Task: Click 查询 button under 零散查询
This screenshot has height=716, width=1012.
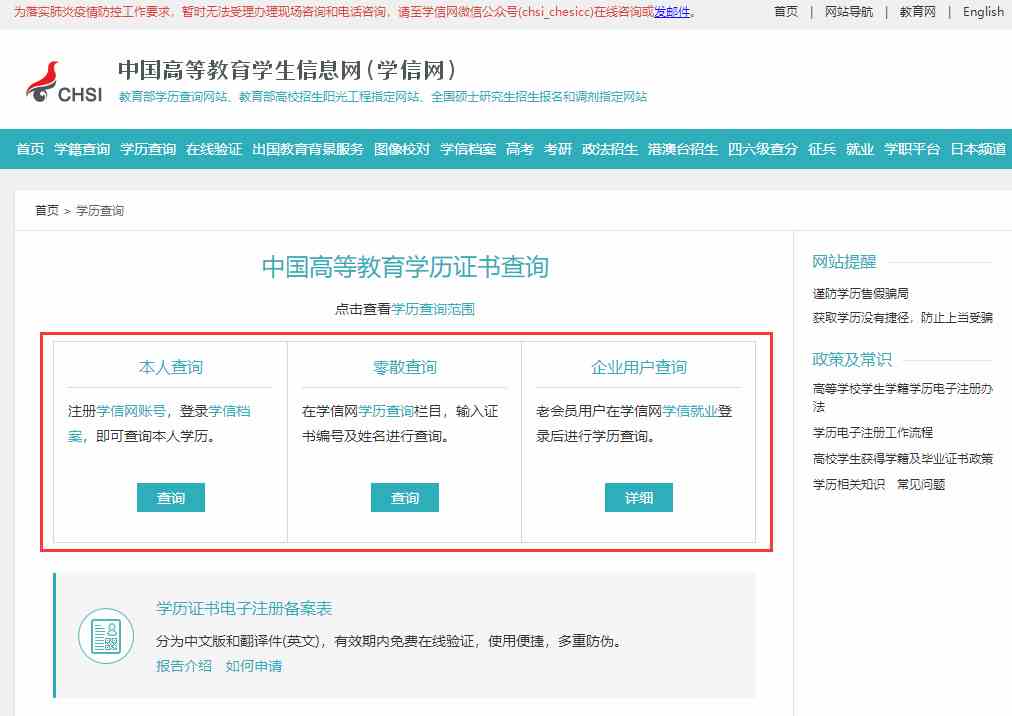Action: (x=405, y=497)
